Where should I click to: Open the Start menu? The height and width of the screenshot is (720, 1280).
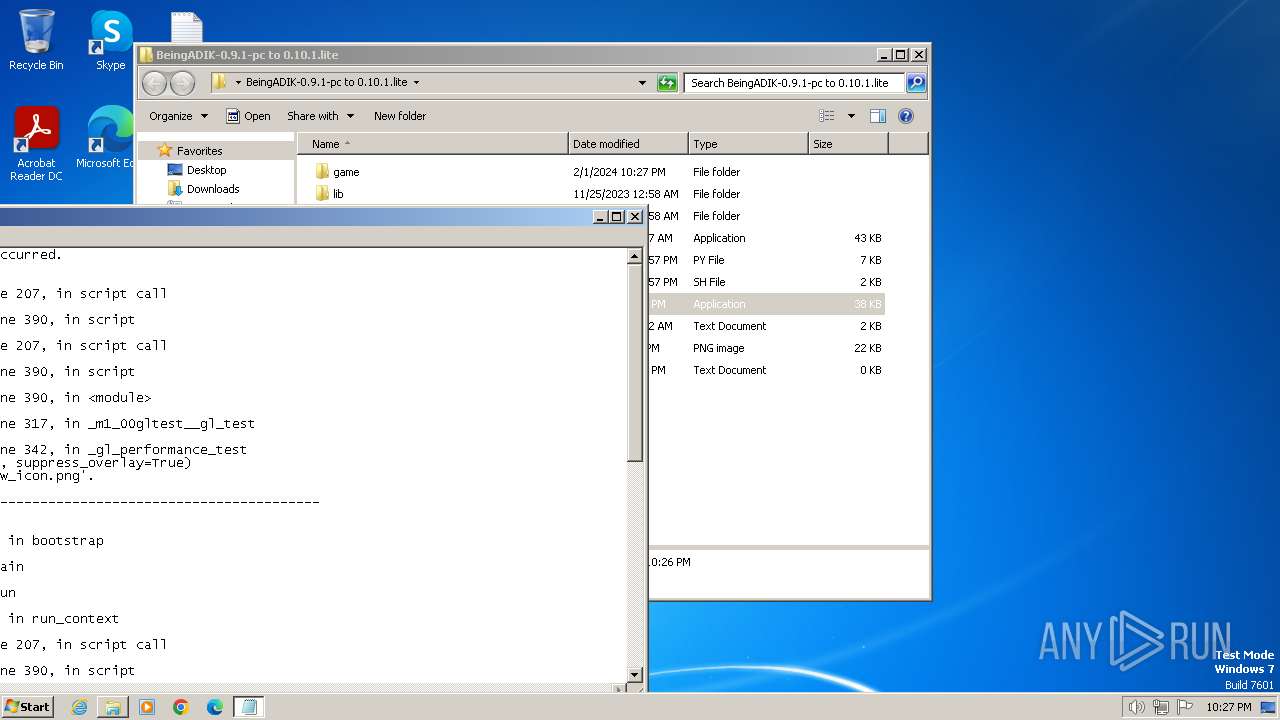[27, 707]
